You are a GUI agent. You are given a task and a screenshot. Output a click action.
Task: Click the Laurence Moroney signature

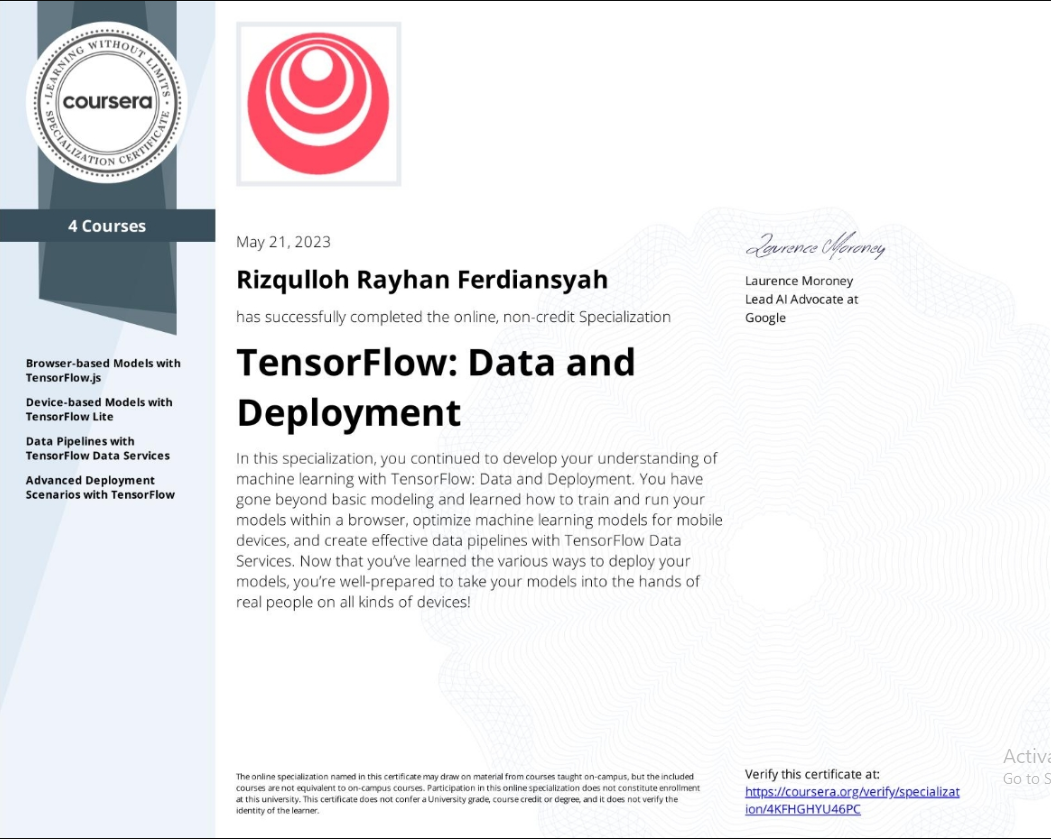click(x=817, y=244)
